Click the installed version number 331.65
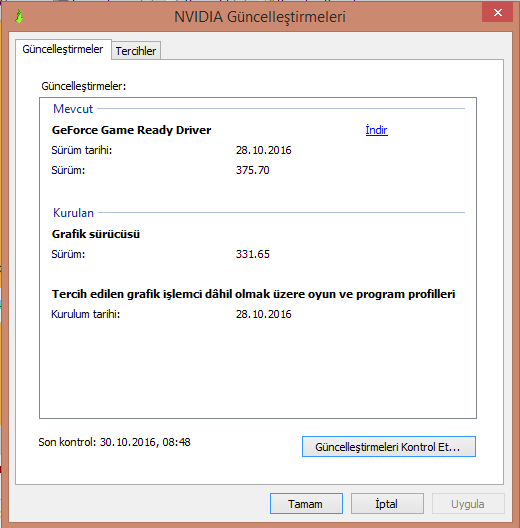Viewport: 520px width, 528px height. coord(253,254)
